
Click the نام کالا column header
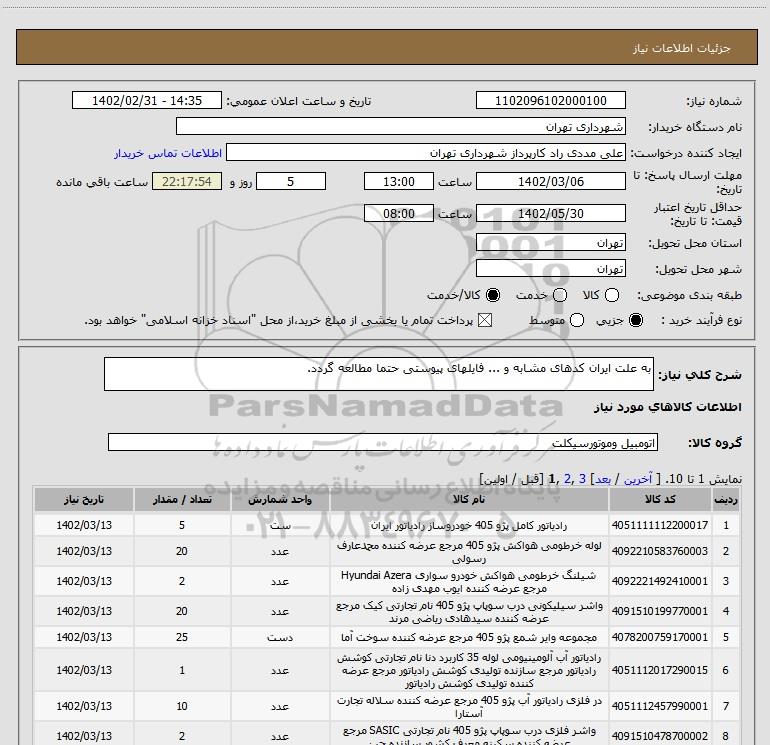(469, 499)
